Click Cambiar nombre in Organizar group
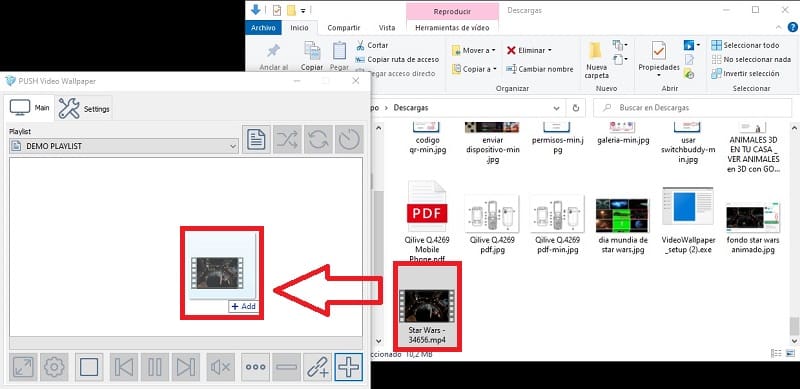 coord(539,69)
